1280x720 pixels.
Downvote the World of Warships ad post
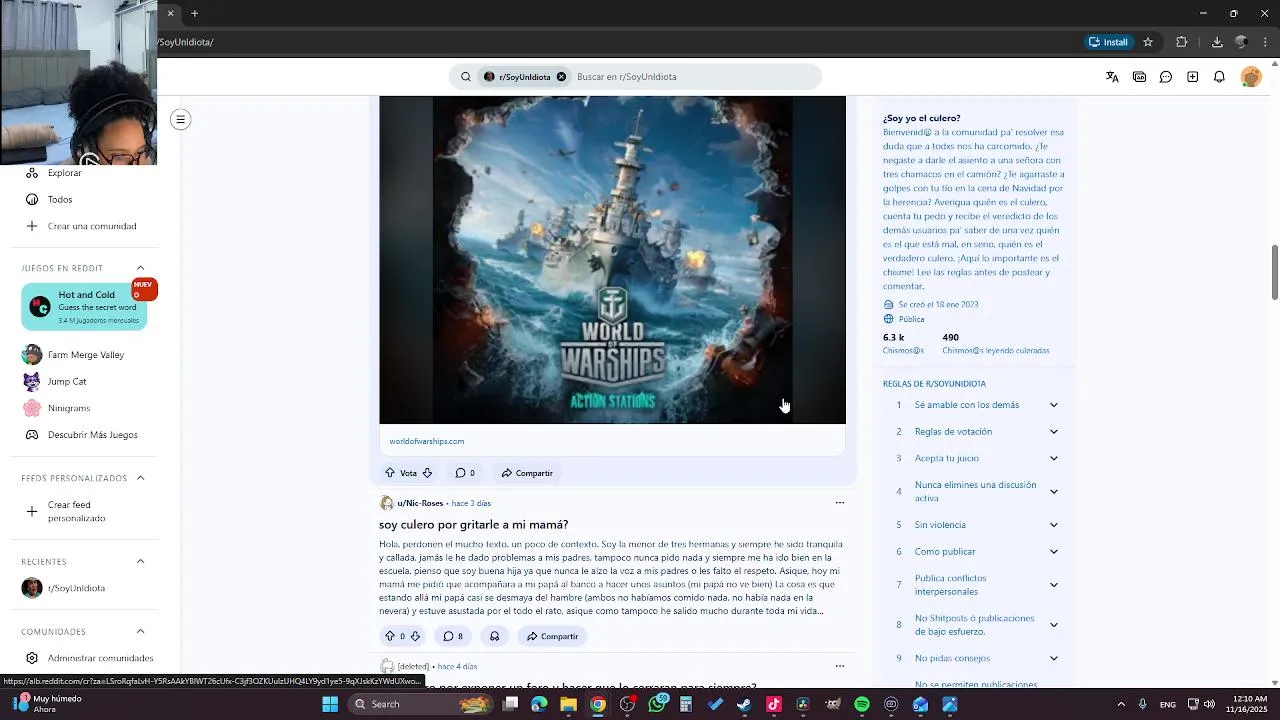[427, 473]
